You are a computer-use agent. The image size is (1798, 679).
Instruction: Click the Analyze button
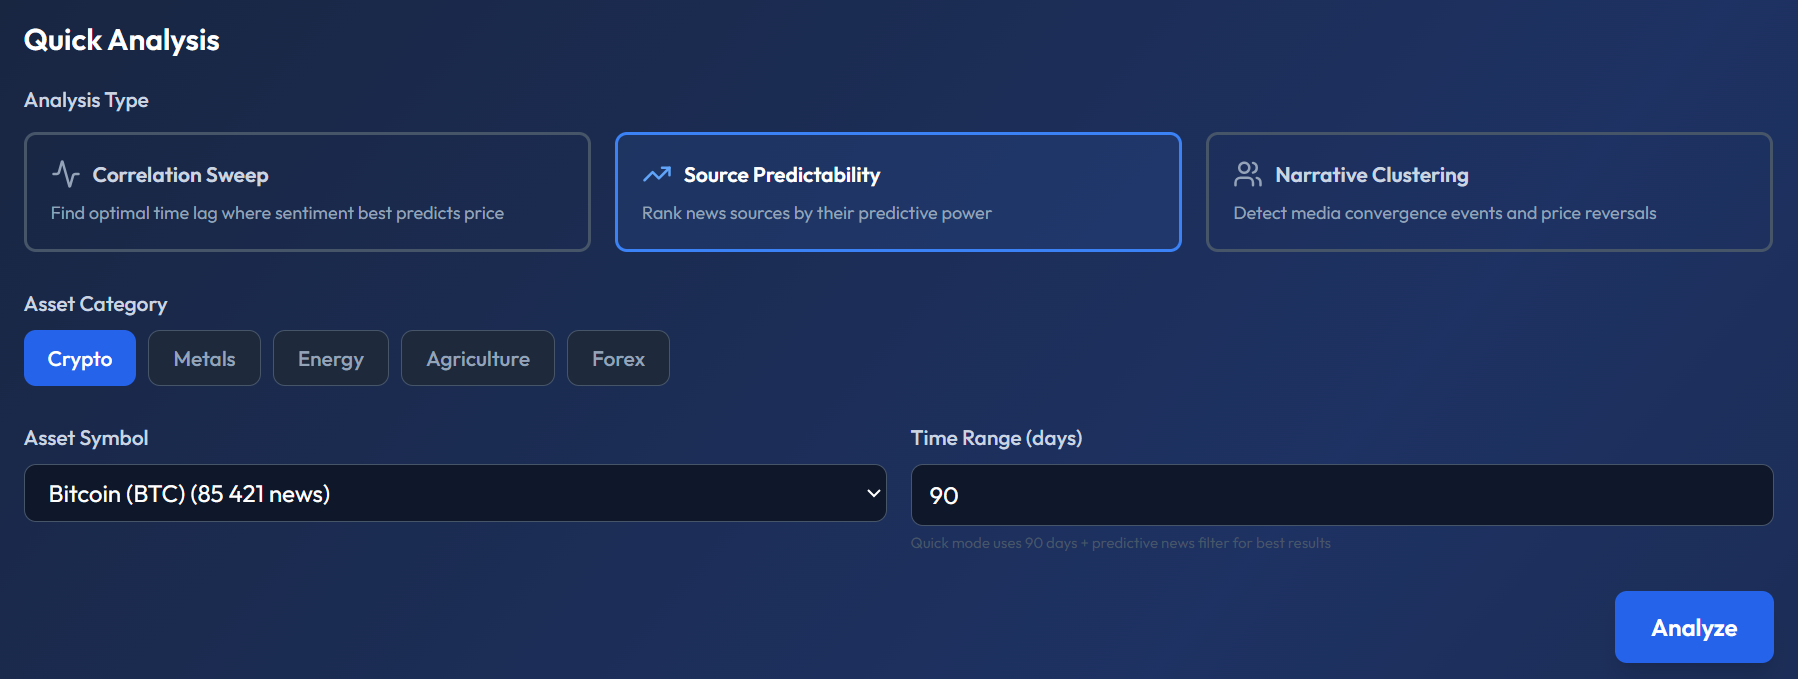tap(1693, 627)
